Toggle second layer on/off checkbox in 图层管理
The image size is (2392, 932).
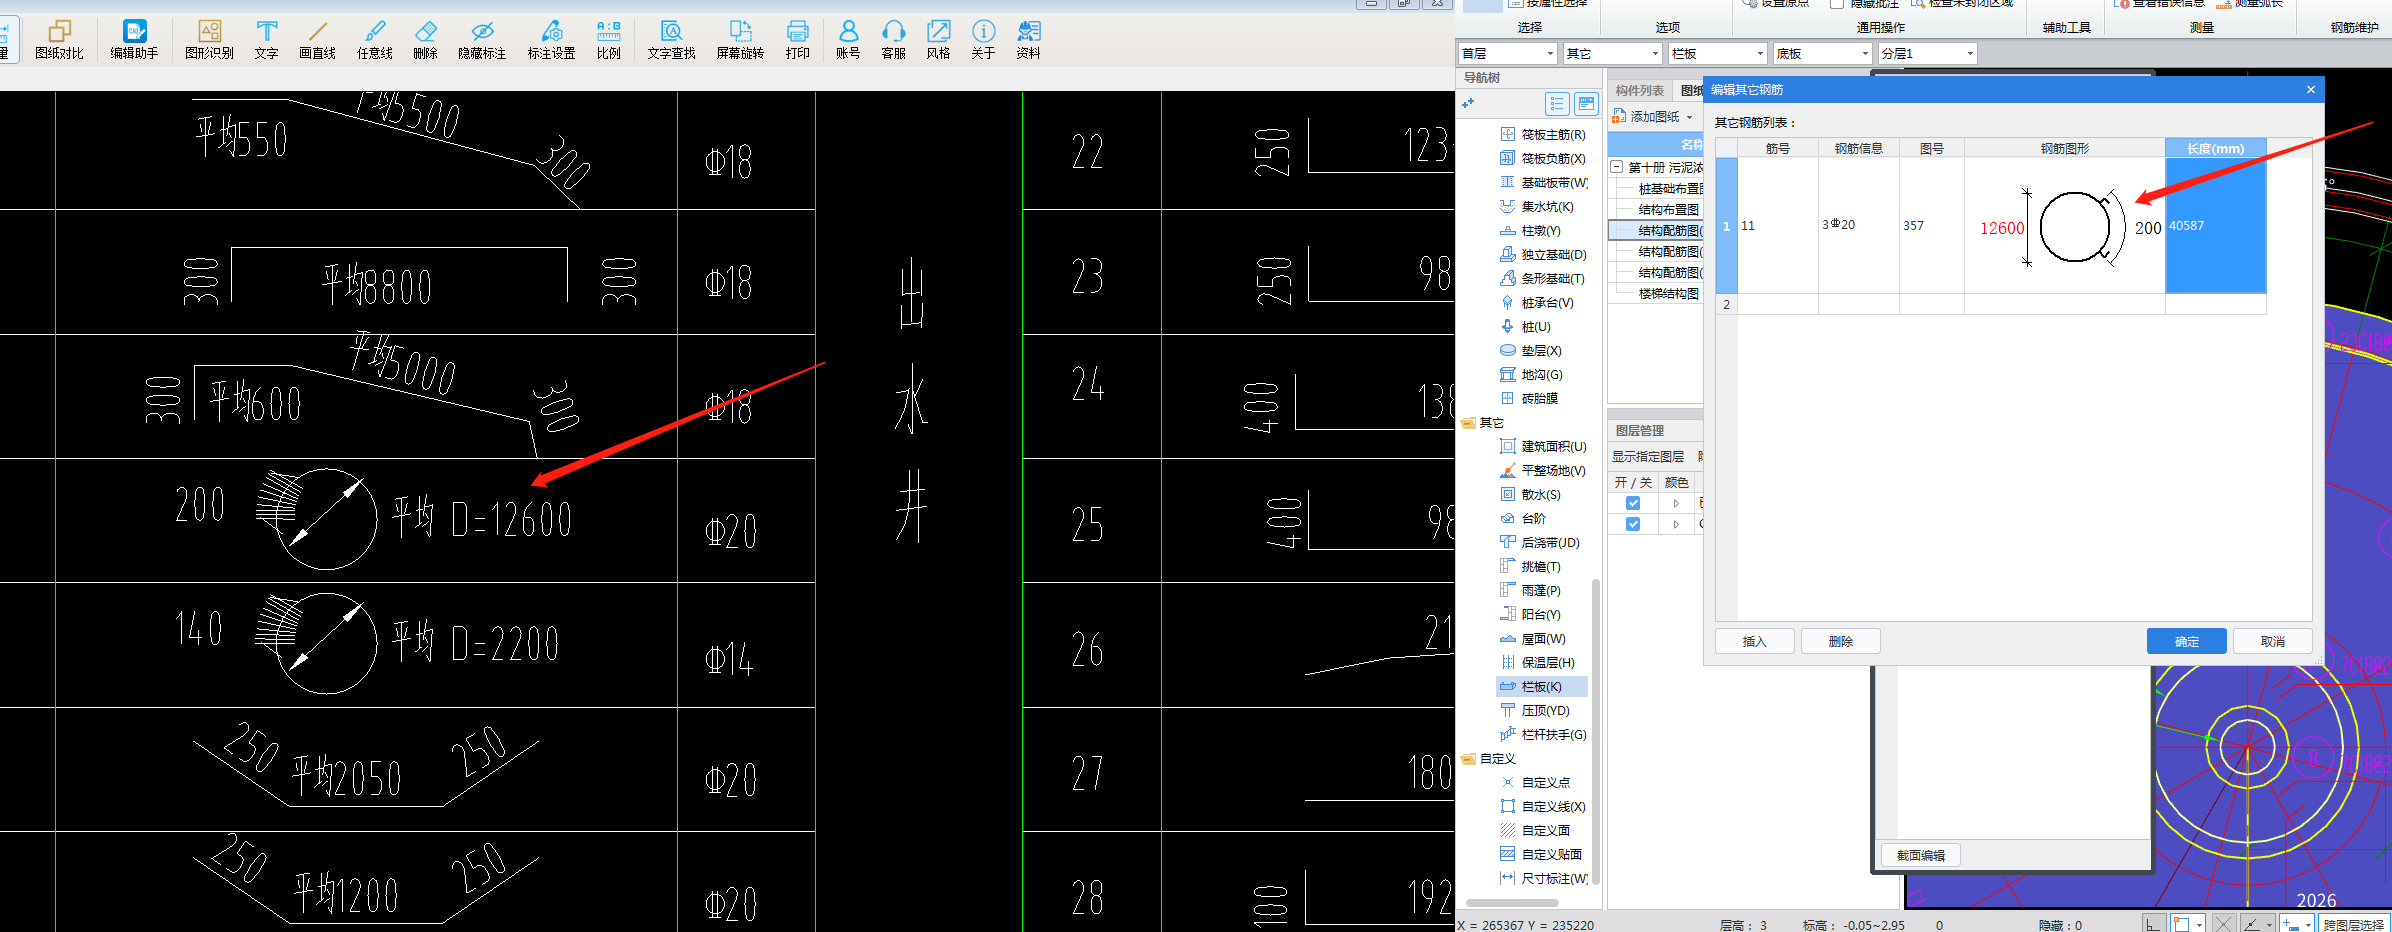(1633, 524)
